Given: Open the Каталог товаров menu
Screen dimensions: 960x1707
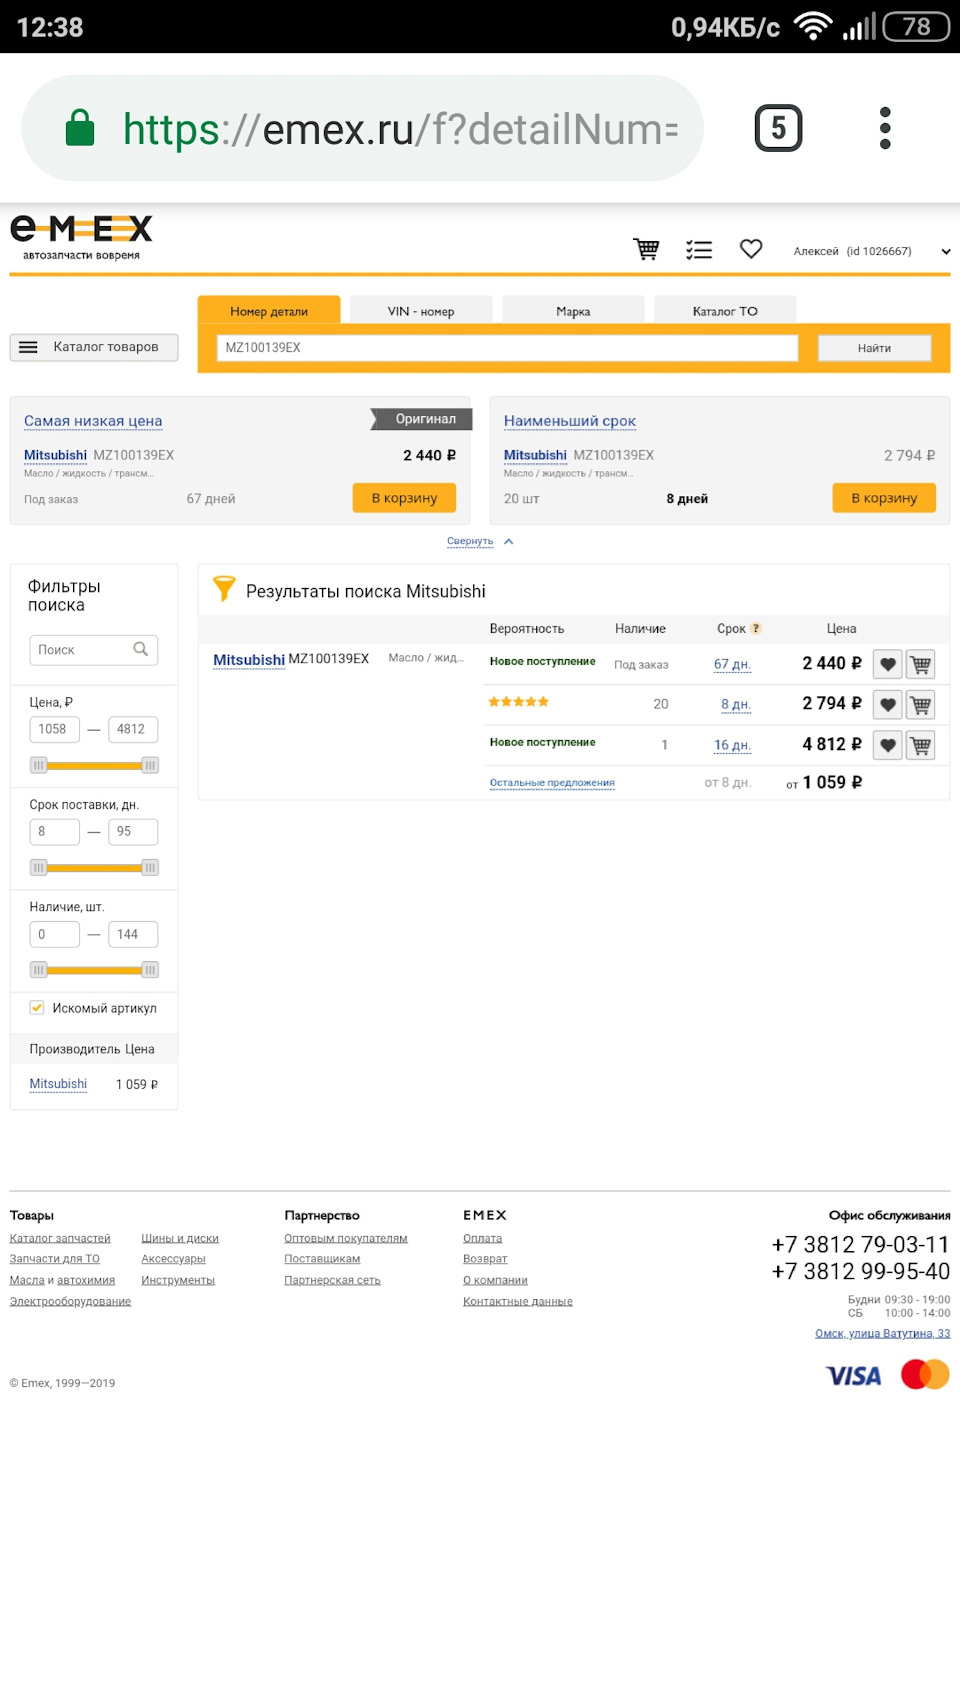Looking at the screenshot, I should click(94, 347).
